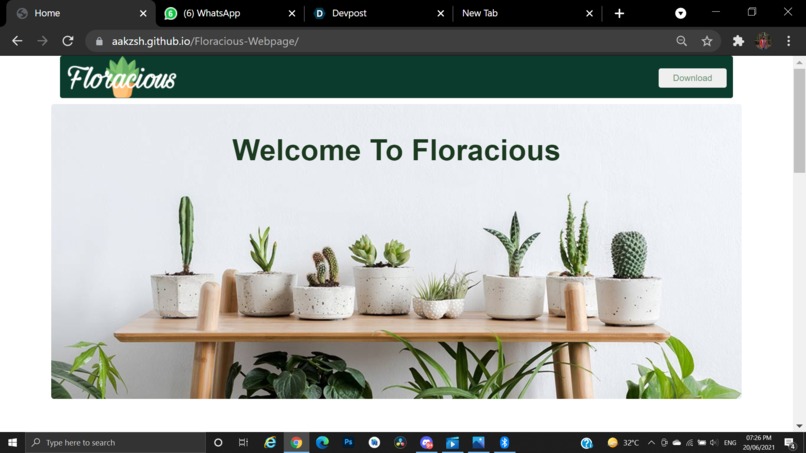Close the Home tab

pos(143,13)
